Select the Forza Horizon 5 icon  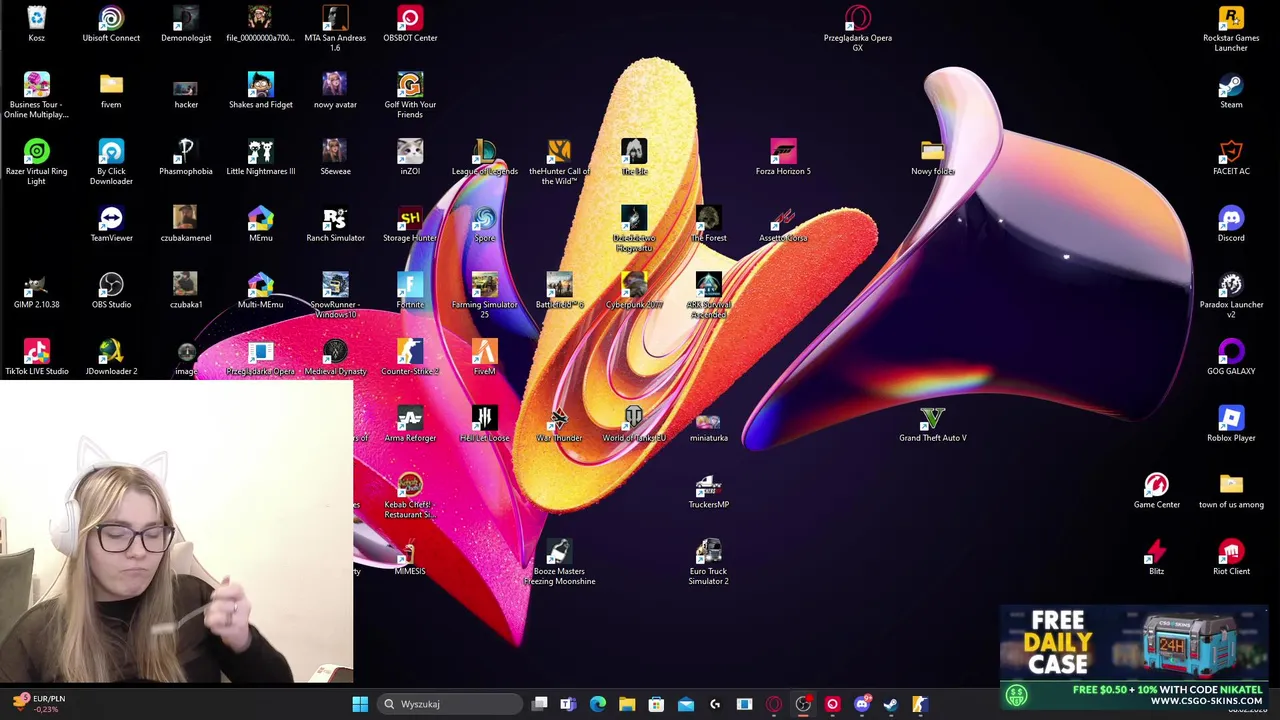pyautogui.click(x=783, y=157)
